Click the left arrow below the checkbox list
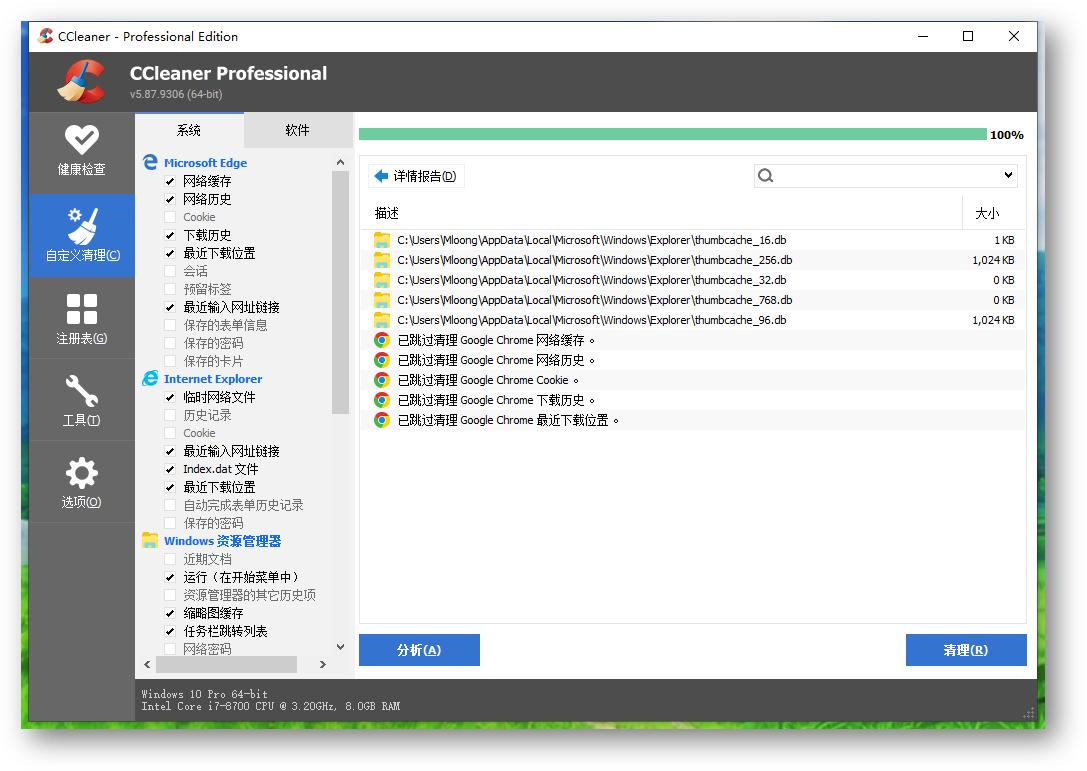 point(147,663)
